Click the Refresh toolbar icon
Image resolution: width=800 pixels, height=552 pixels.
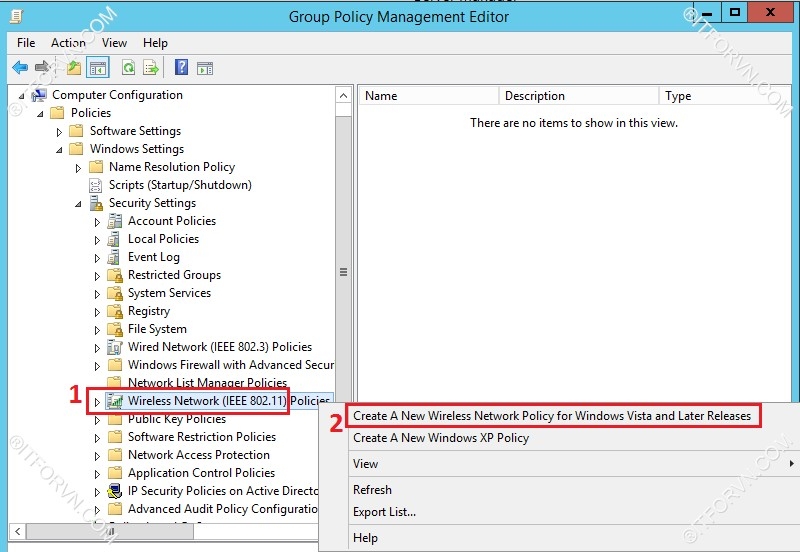coord(128,68)
